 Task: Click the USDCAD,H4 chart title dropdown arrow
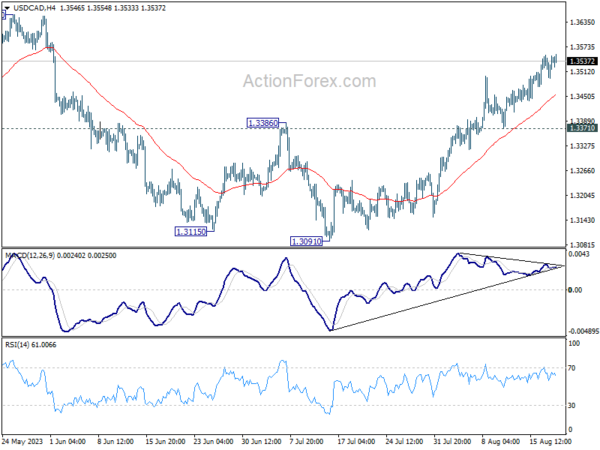coord(7,8)
